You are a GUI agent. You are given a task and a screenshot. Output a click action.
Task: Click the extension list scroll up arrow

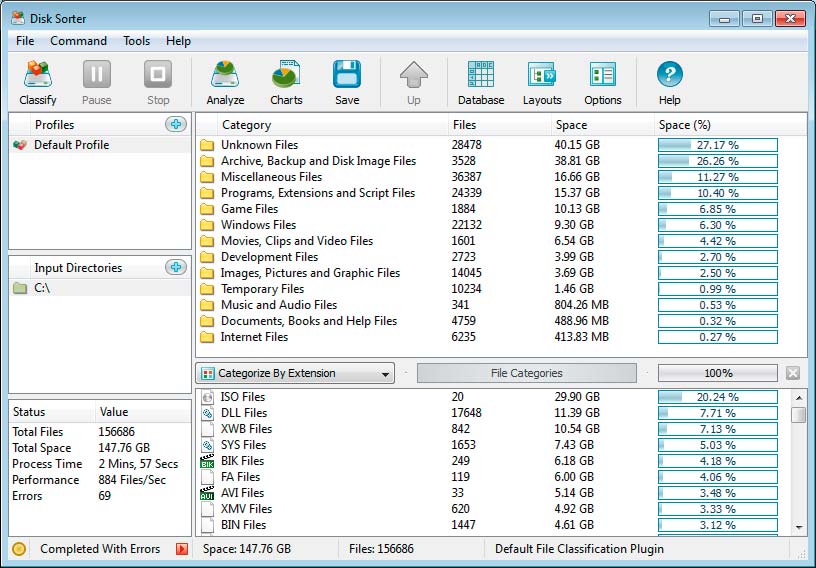(799, 398)
